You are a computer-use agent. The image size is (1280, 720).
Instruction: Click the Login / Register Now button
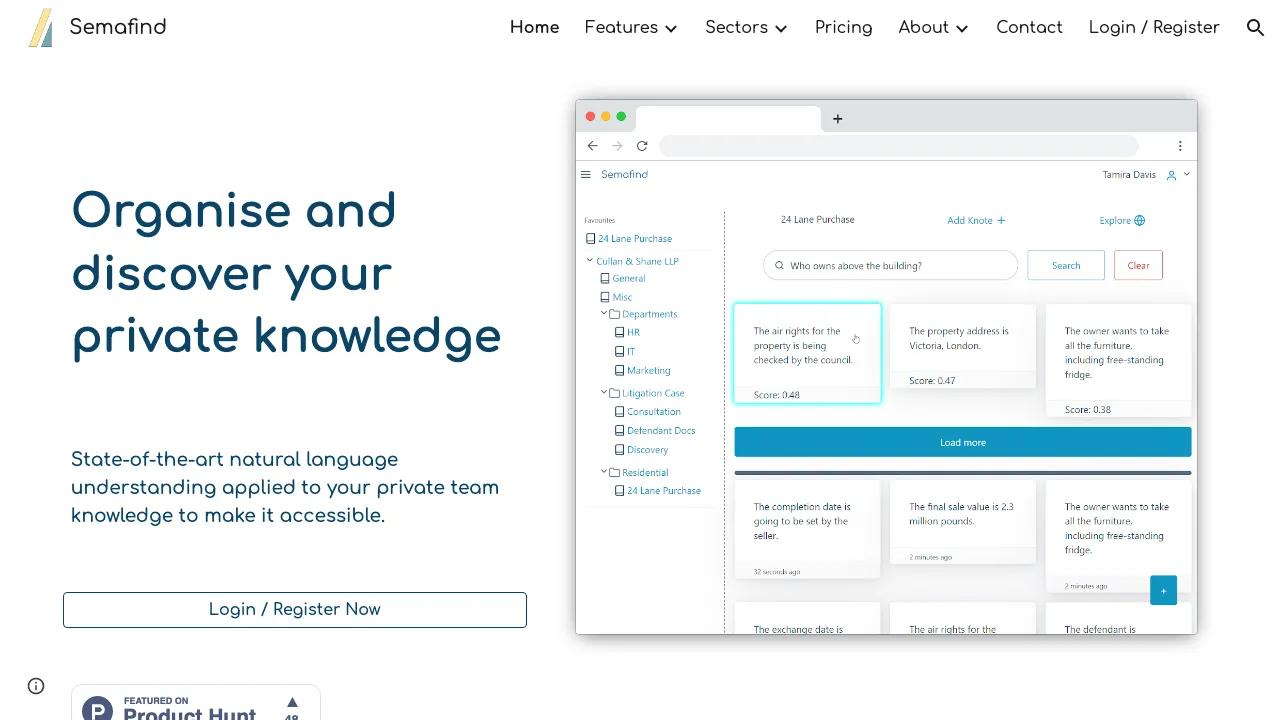(x=295, y=610)
